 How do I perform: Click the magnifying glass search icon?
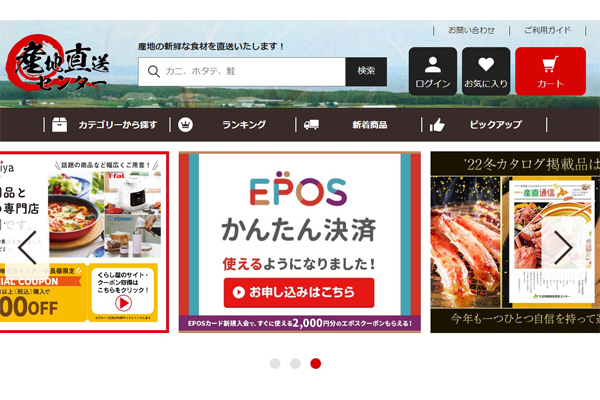click(153, 72)
